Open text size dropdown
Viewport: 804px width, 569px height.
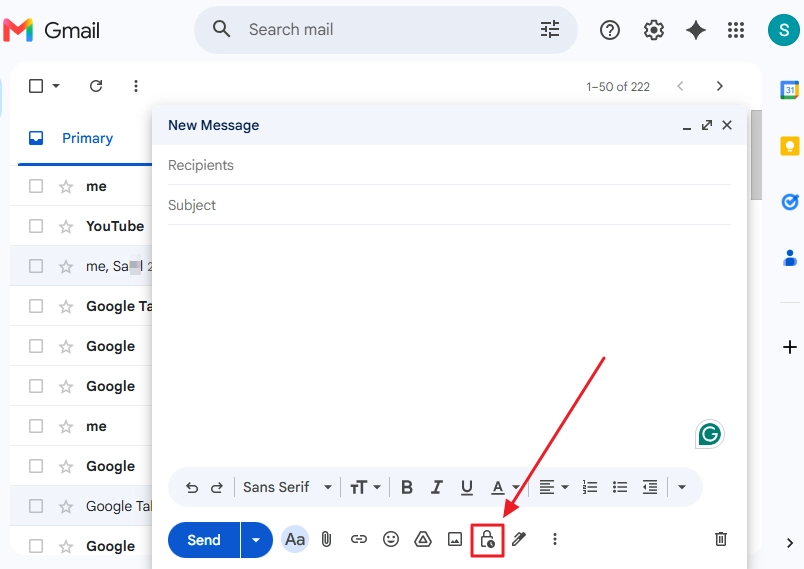[365, 487]
